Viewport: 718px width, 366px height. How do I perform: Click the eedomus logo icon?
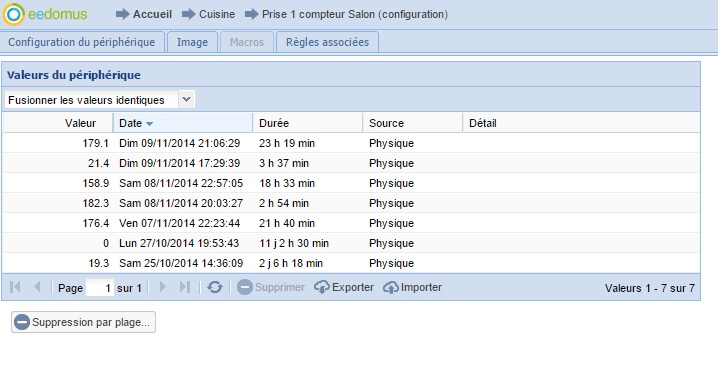pyautogui.click(x=14, y=14)
